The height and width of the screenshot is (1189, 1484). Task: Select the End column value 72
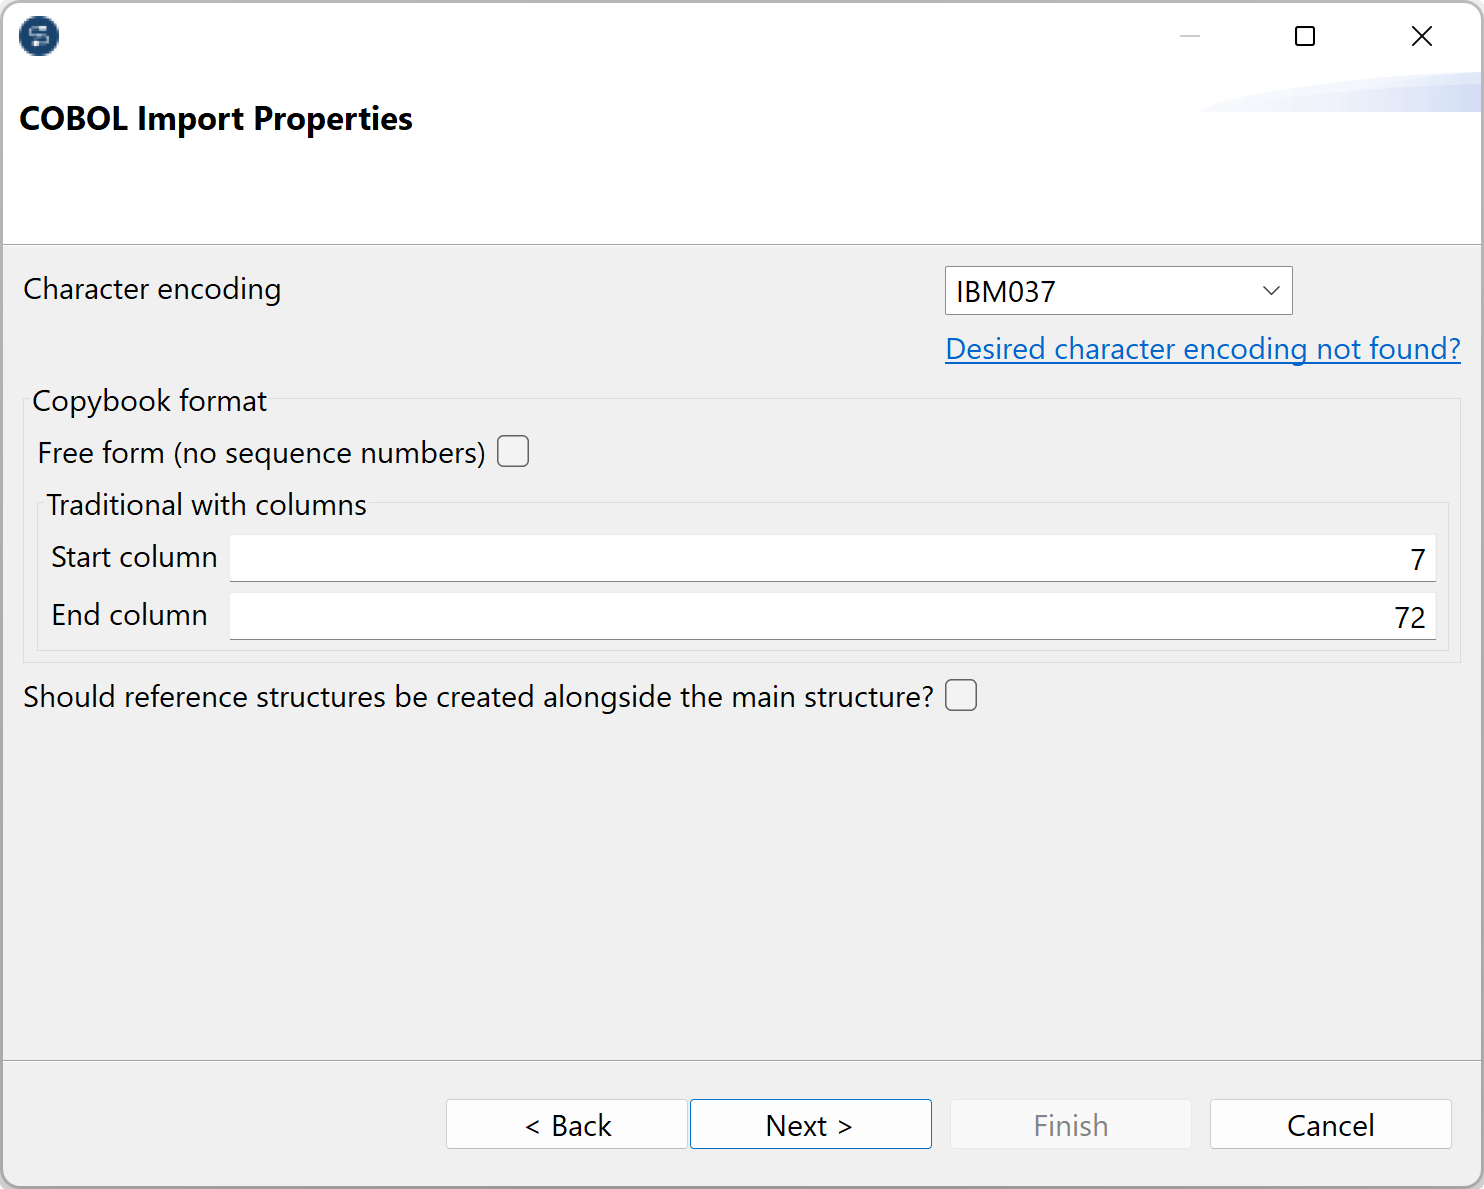point(1409,617)
